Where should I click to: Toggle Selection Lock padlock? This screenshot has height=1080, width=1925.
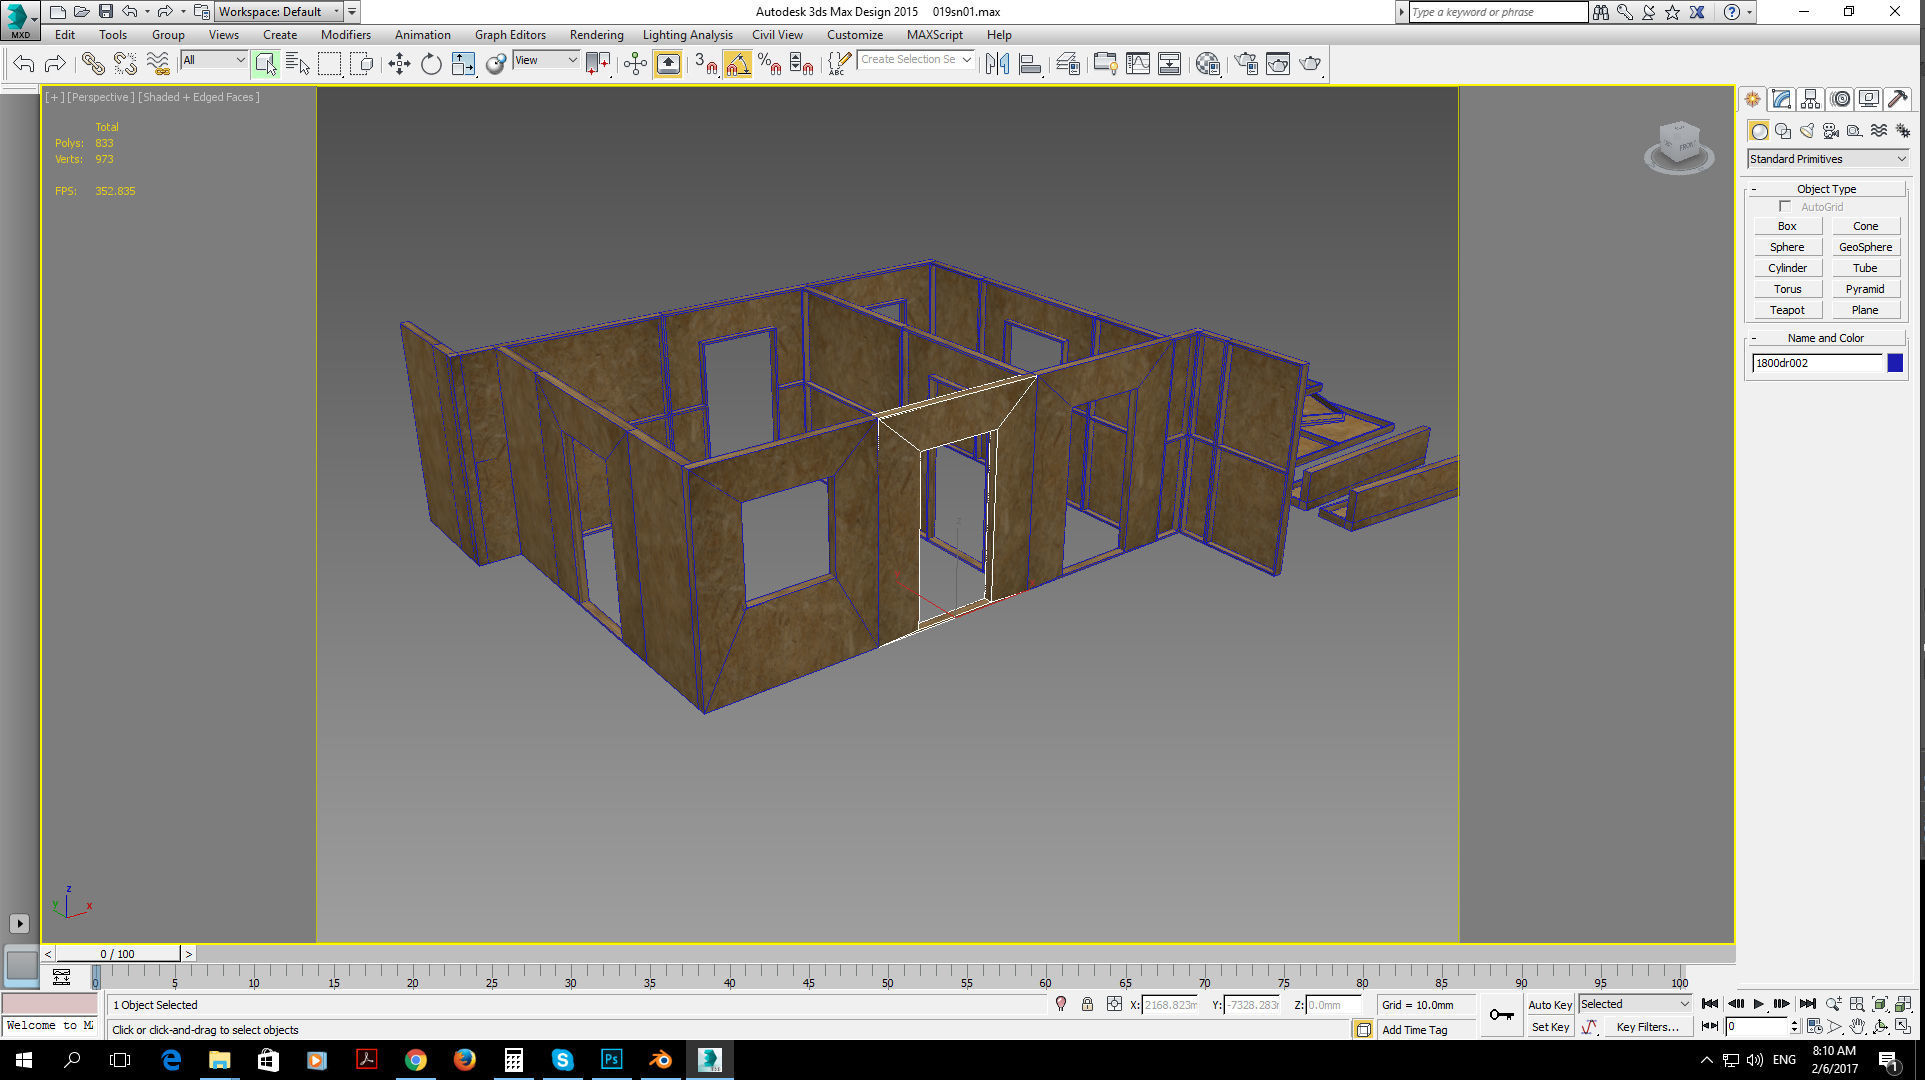tap(1087, 1004)
